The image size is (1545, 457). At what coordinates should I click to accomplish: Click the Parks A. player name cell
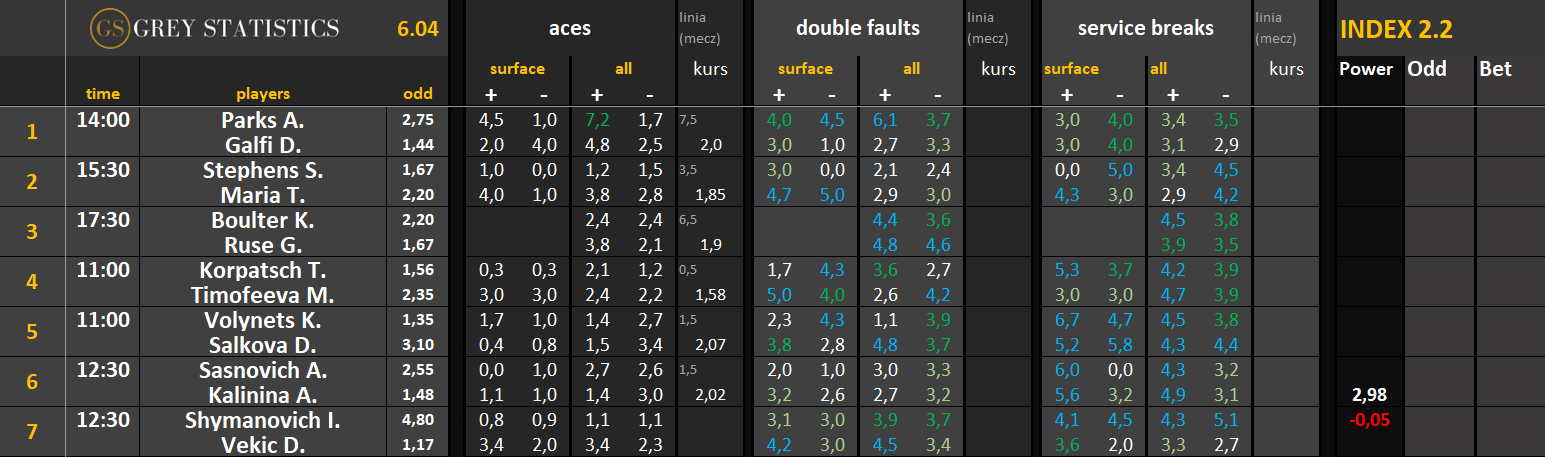point(262,120)
